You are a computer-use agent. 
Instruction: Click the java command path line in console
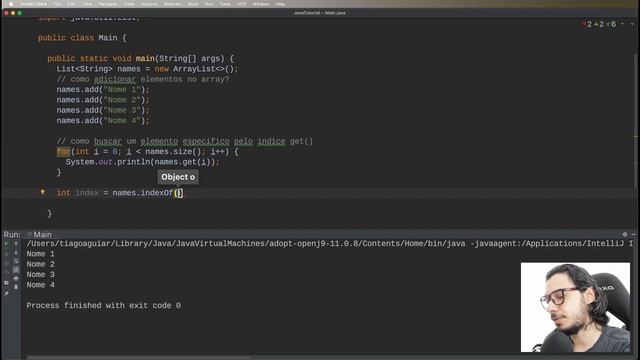pos(329,244)
